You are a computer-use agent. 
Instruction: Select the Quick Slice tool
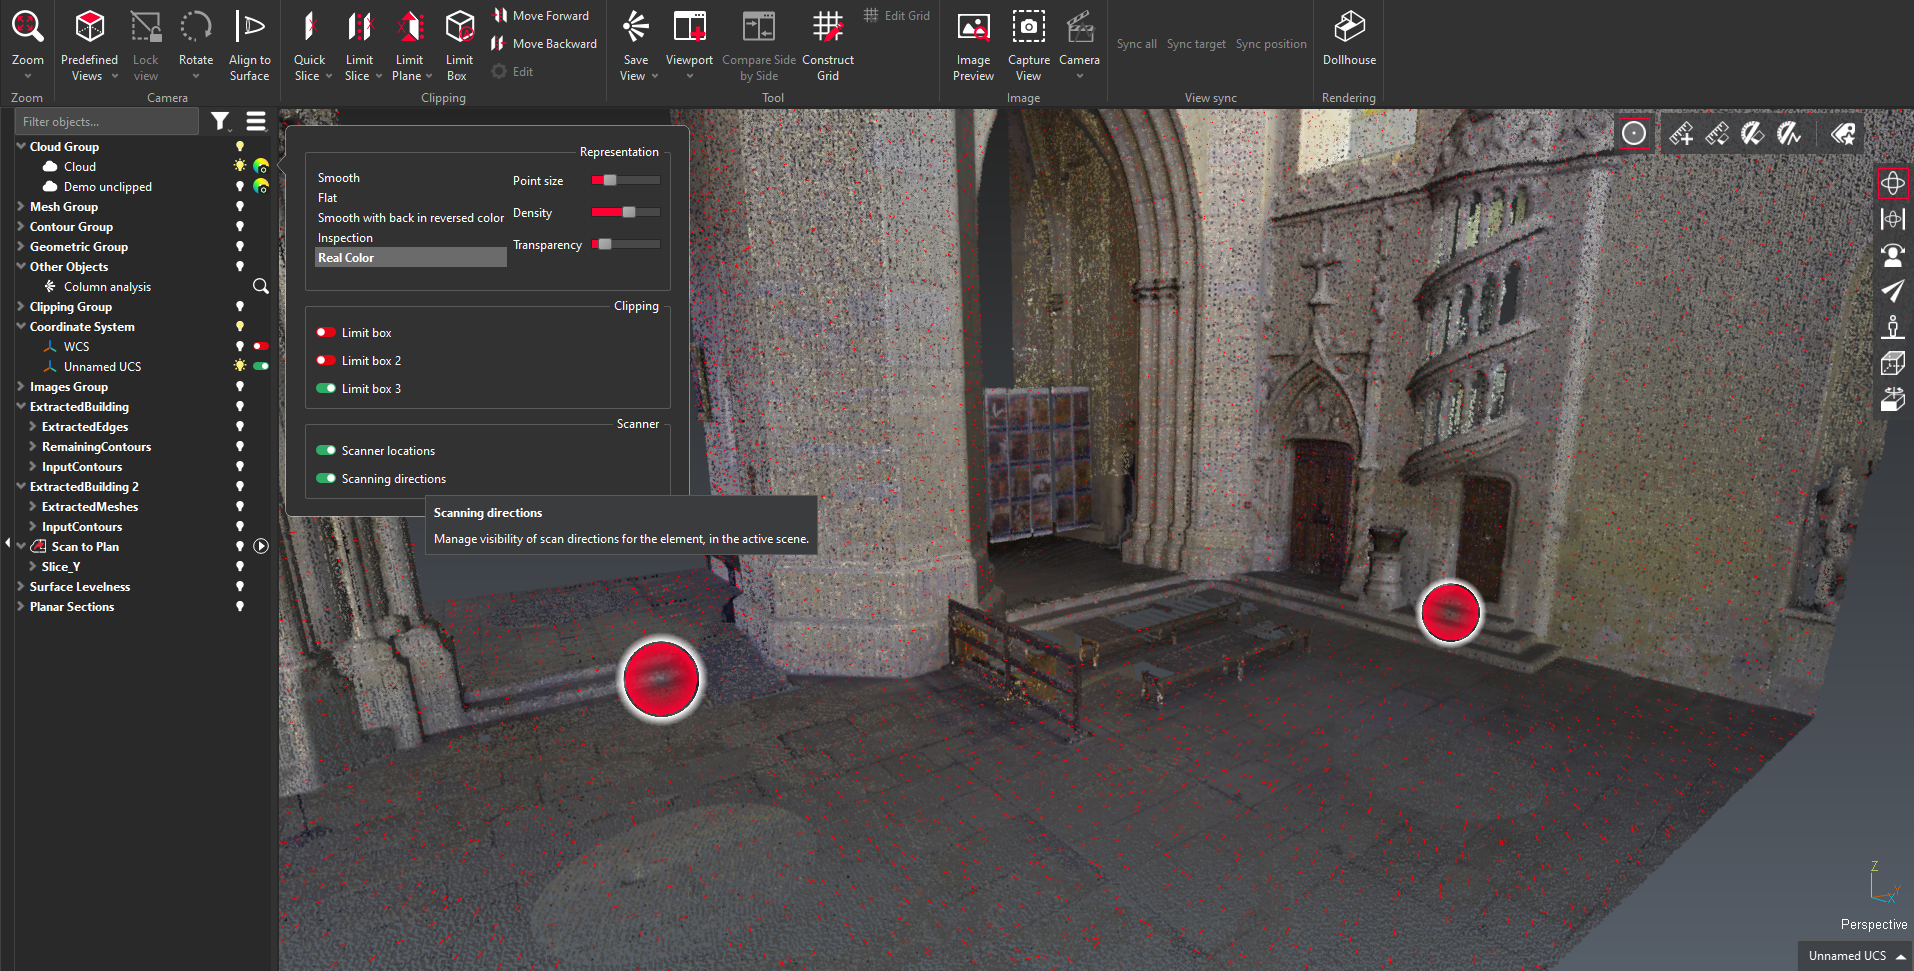(309, 28)
